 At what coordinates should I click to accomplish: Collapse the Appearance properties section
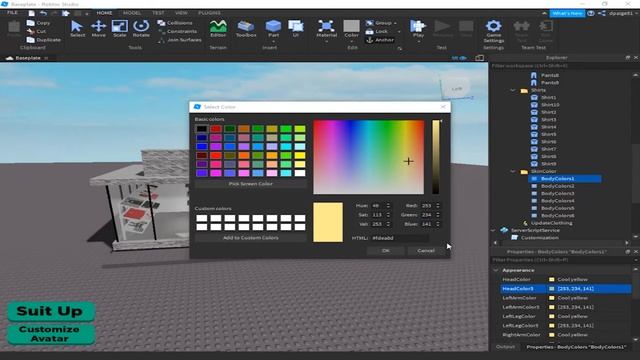pyautogui.click(x=496, y=270)
